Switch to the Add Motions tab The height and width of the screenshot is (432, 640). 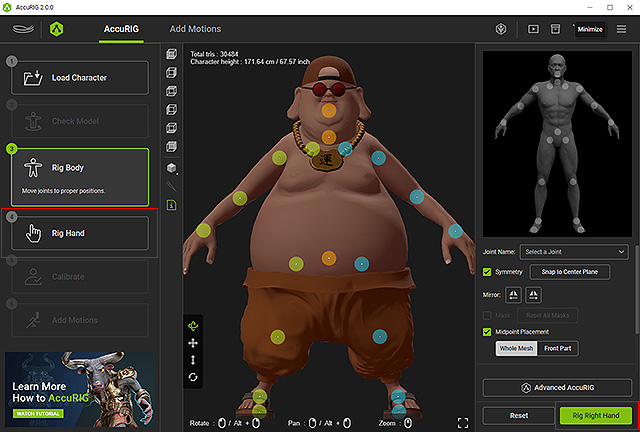click(195, 29)
